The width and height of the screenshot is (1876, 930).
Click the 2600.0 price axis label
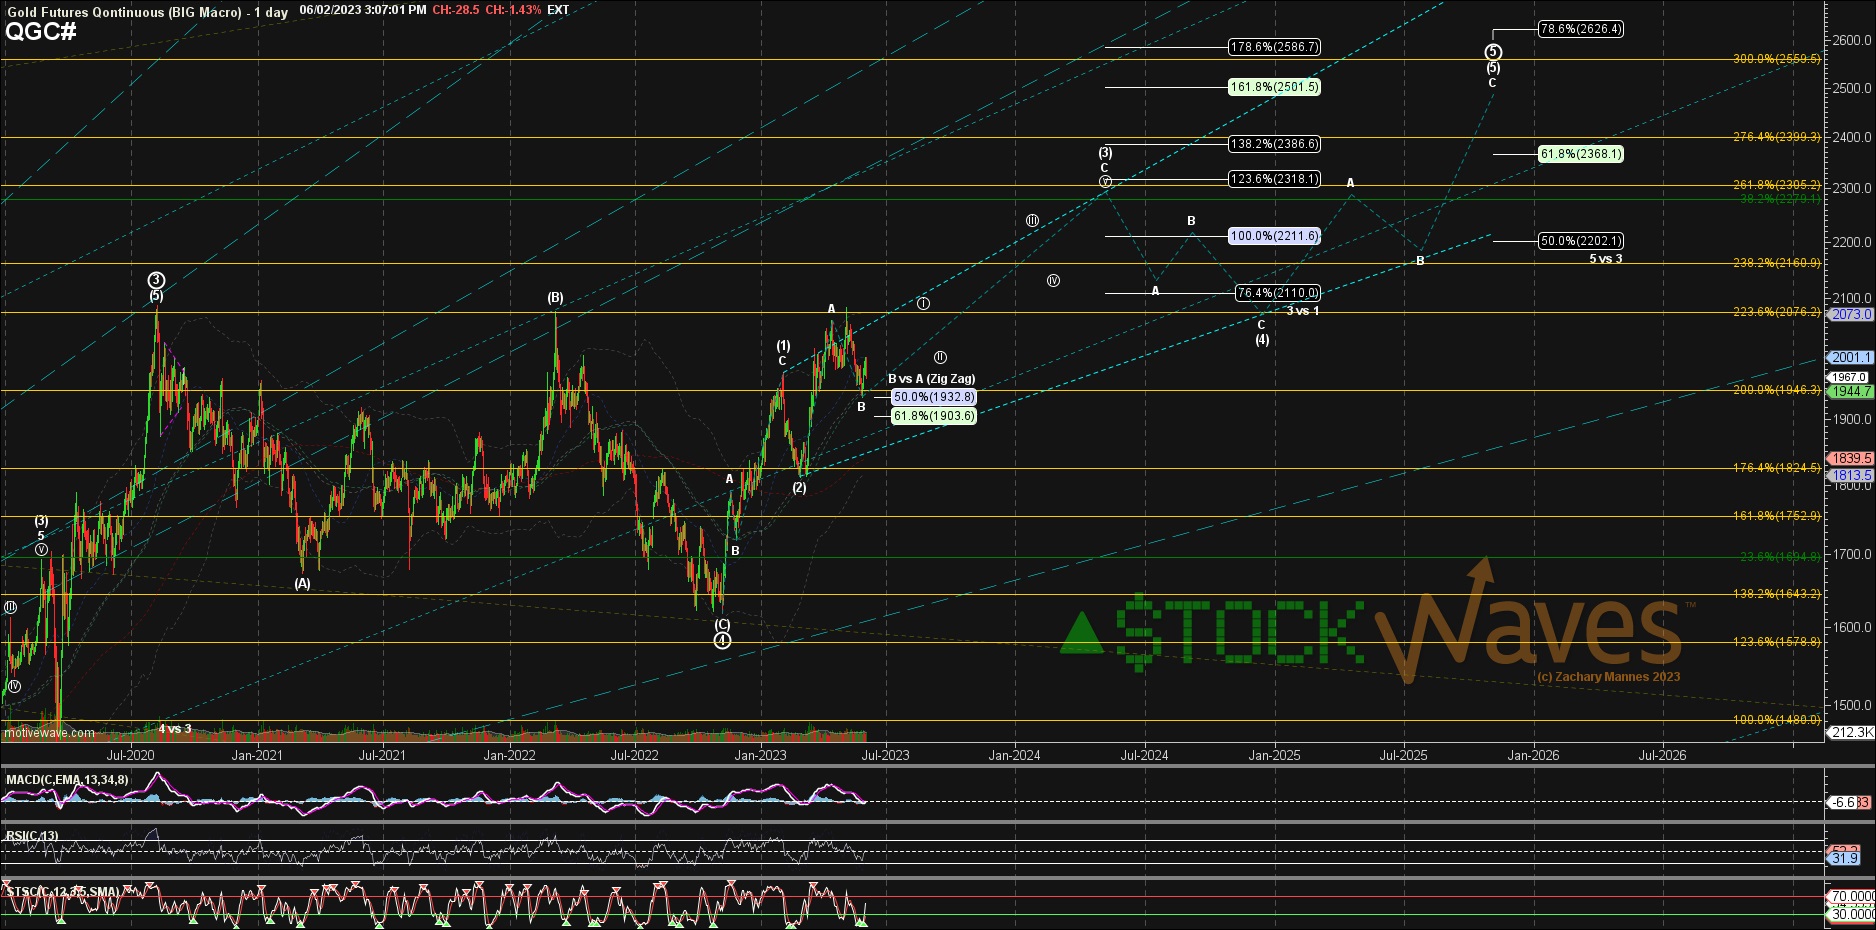pos(1853,40)
